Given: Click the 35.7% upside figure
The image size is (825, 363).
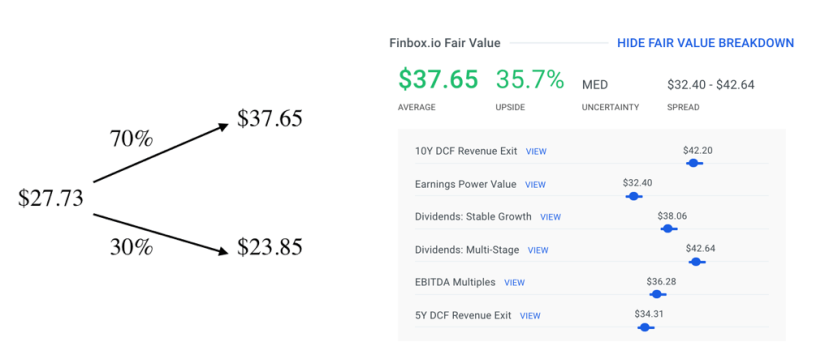Looking at the screenshot, I should 529,79.
